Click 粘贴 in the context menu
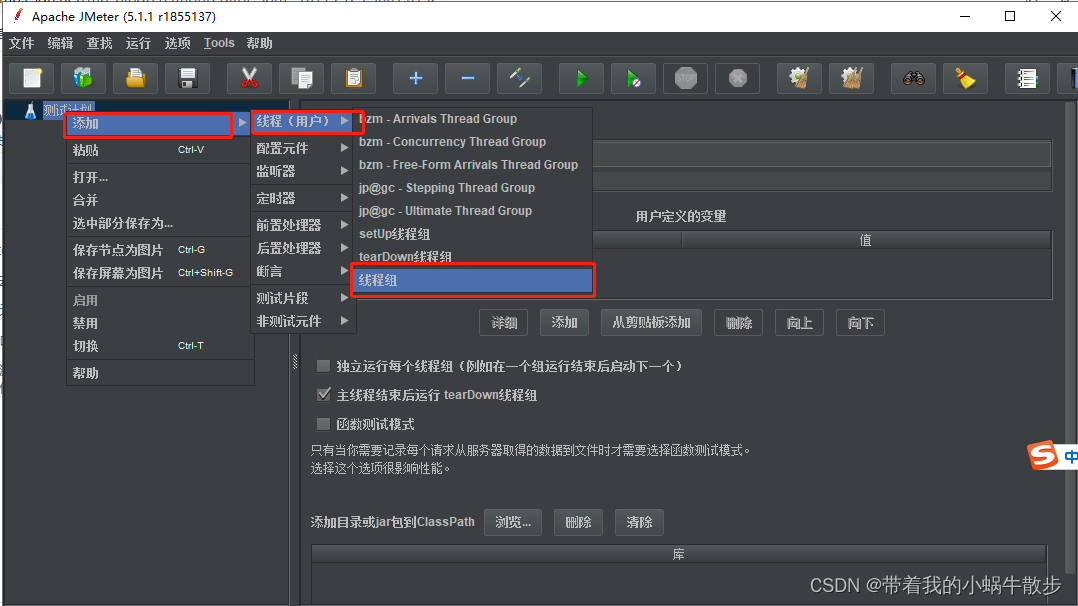Image resolution: width=1078 pixels, height=606 pixels. click(160, 150)
